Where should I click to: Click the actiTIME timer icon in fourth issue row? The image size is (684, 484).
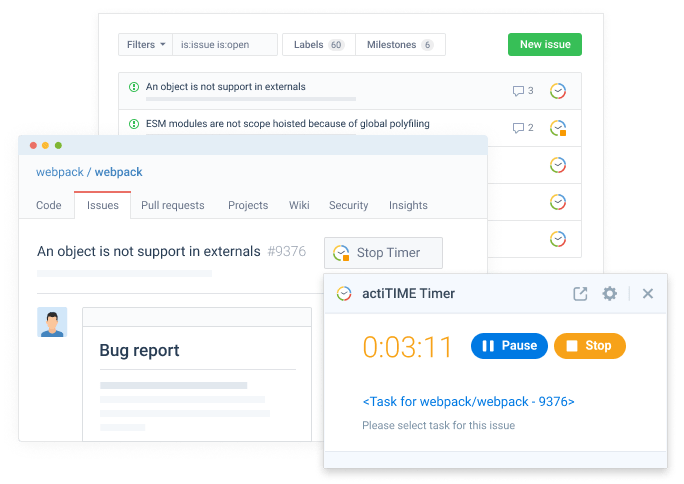click(x=557, y=202)
